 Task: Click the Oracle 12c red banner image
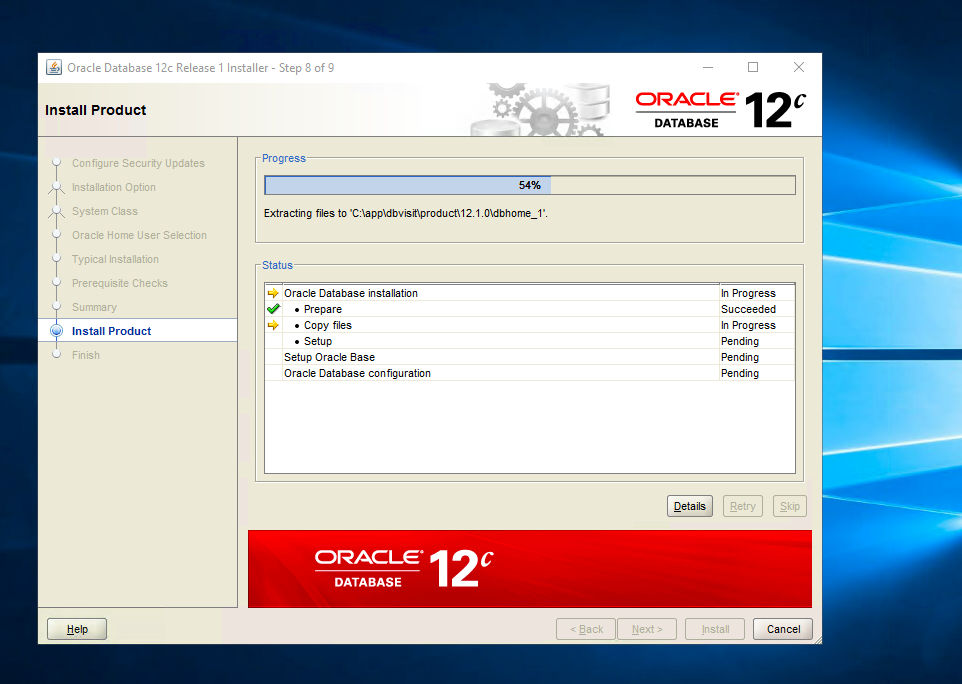point(530,569)
